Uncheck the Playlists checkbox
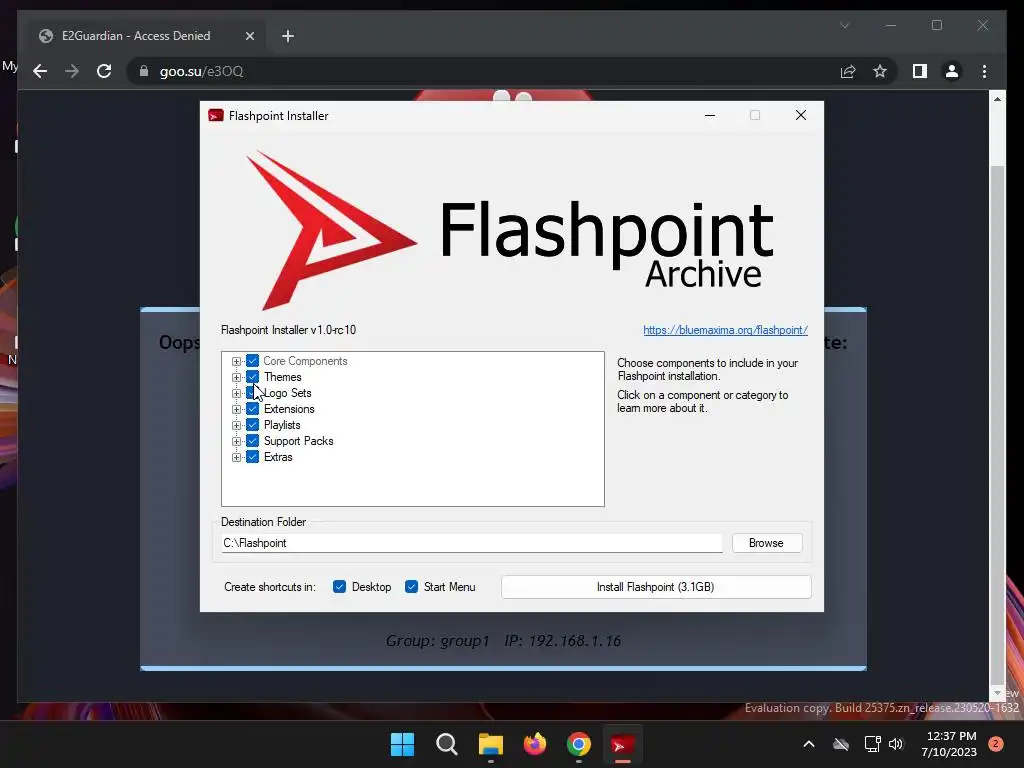This screenshot has height=768, width=1024. tap(252, 424)
